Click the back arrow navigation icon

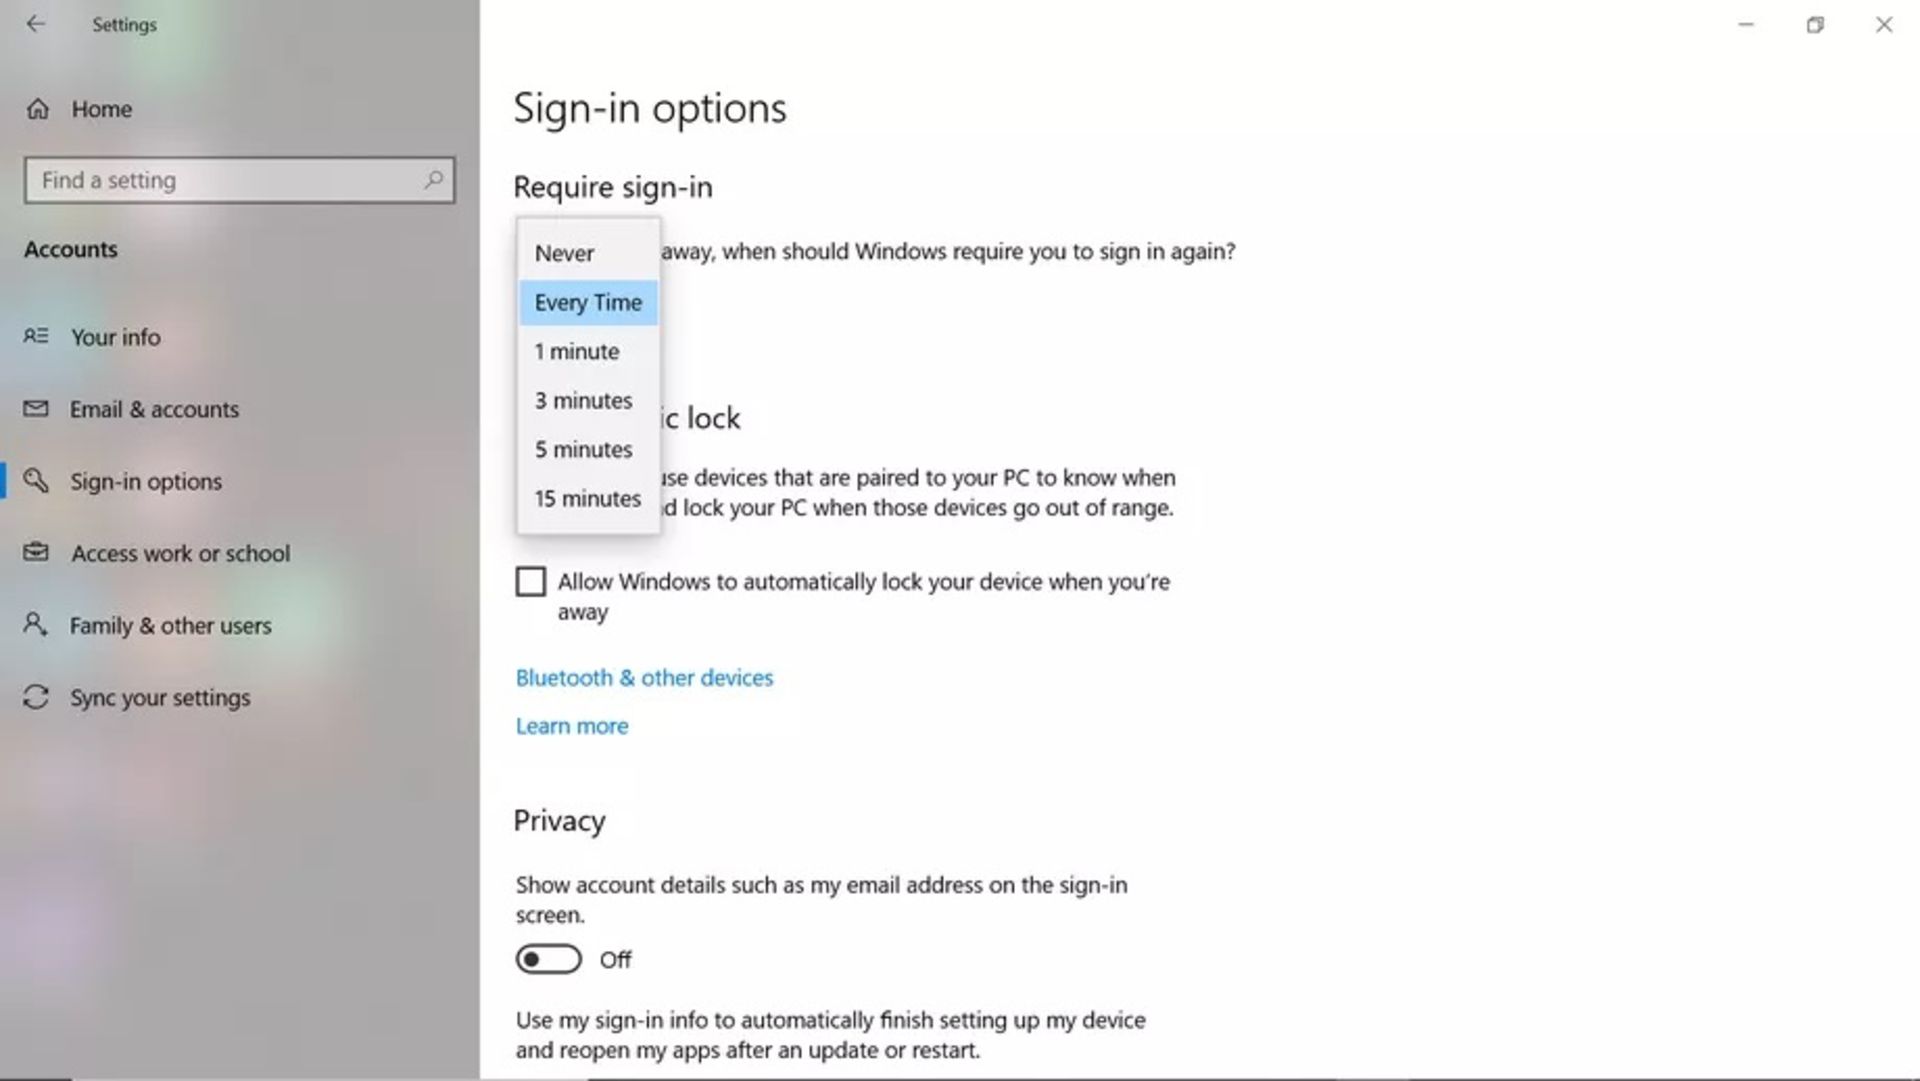tap(36, 24)
